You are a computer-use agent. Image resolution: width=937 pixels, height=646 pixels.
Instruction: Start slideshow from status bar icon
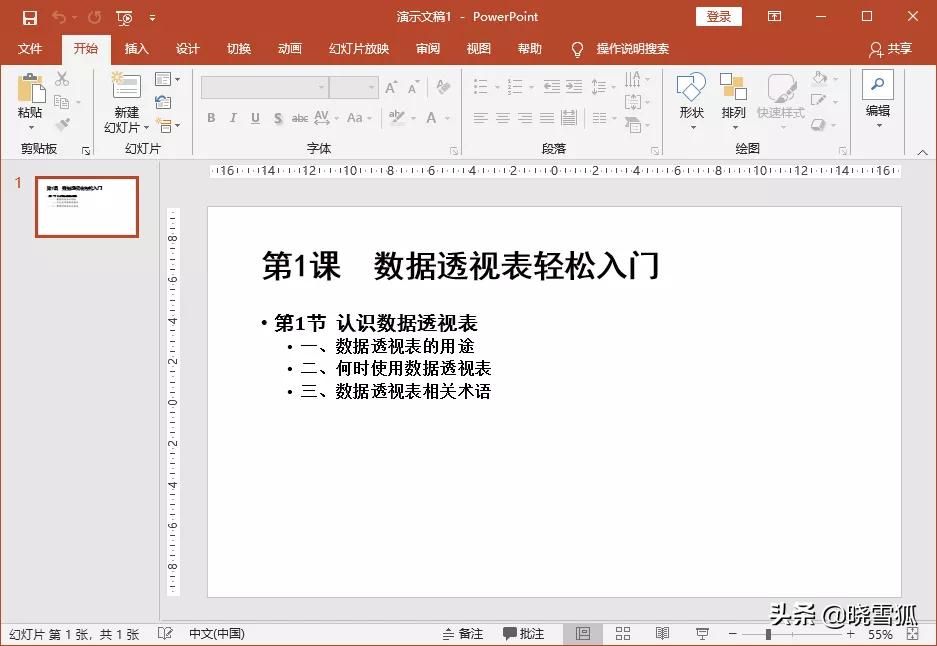click(x=702, y=633)
